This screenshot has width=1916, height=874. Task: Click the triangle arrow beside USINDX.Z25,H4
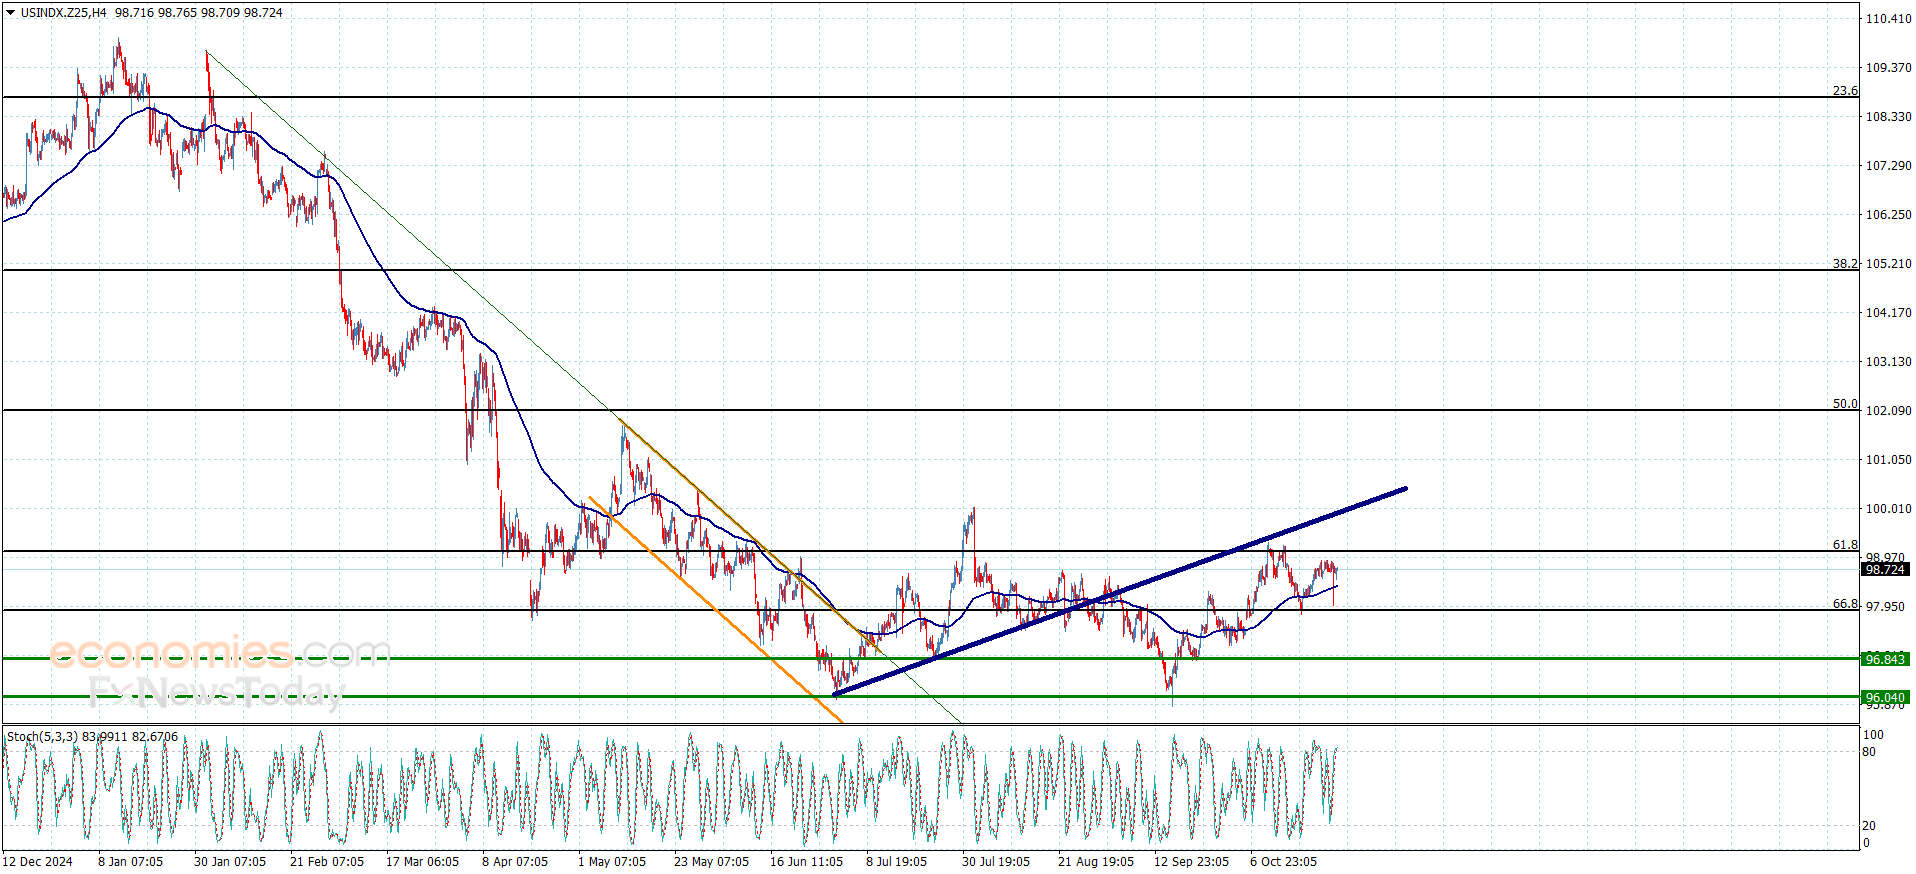(x=11, y=13)
